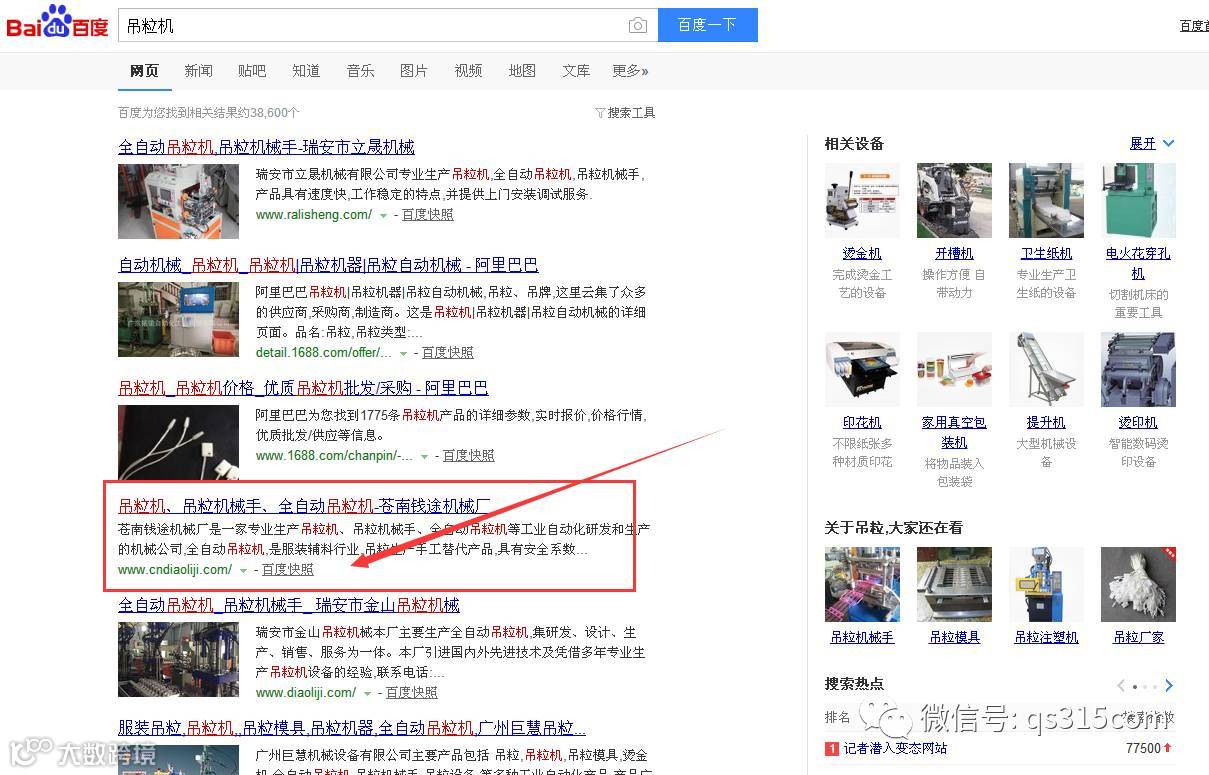The width and height of the screenshot is (1209, 775).
Task: Switch to the 文库 tab
Action: coord(576,71)
